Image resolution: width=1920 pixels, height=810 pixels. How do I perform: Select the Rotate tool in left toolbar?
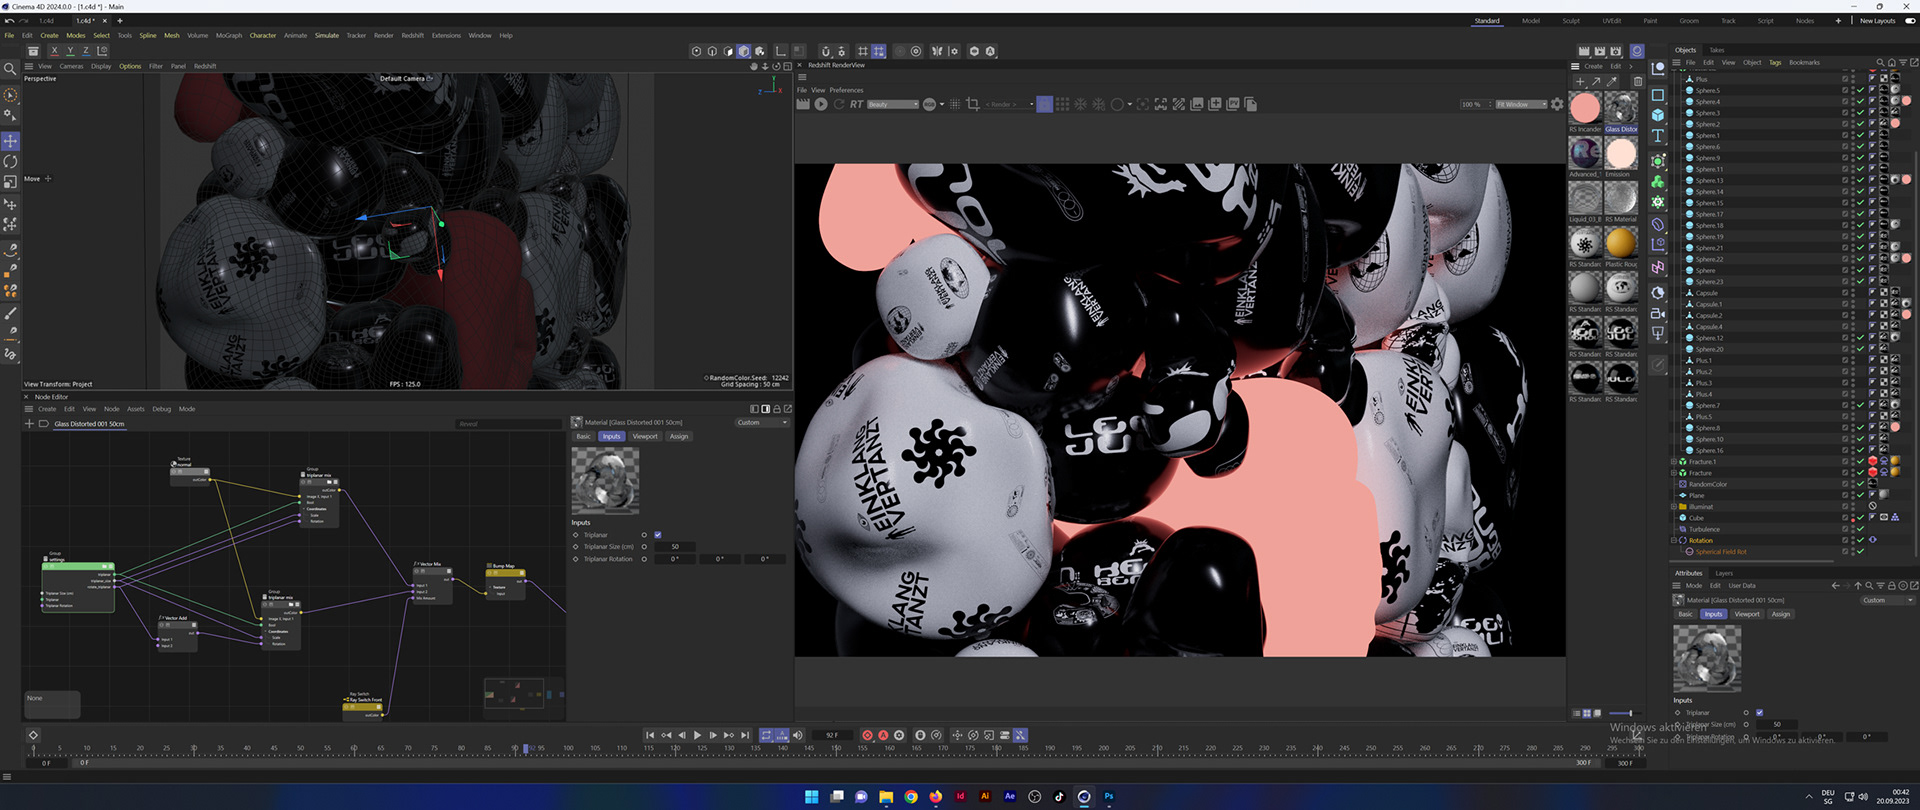10,161
